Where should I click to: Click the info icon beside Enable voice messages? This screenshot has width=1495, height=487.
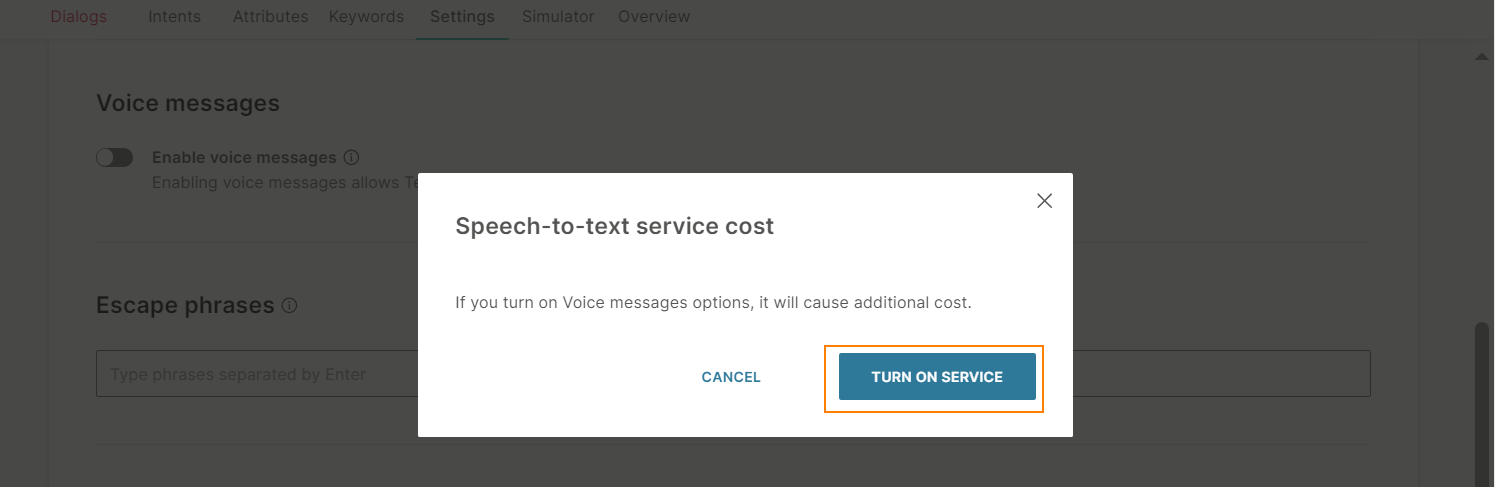tap(351, 158)
